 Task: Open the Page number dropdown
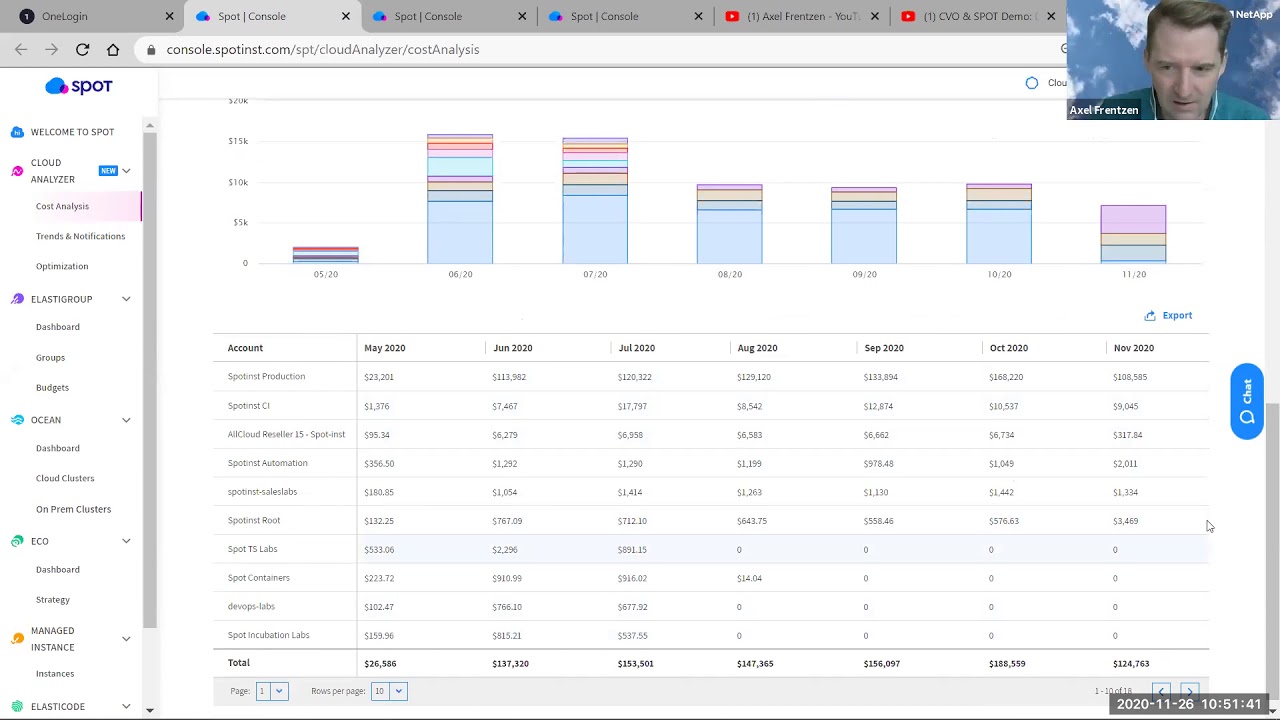pos(272,691)
